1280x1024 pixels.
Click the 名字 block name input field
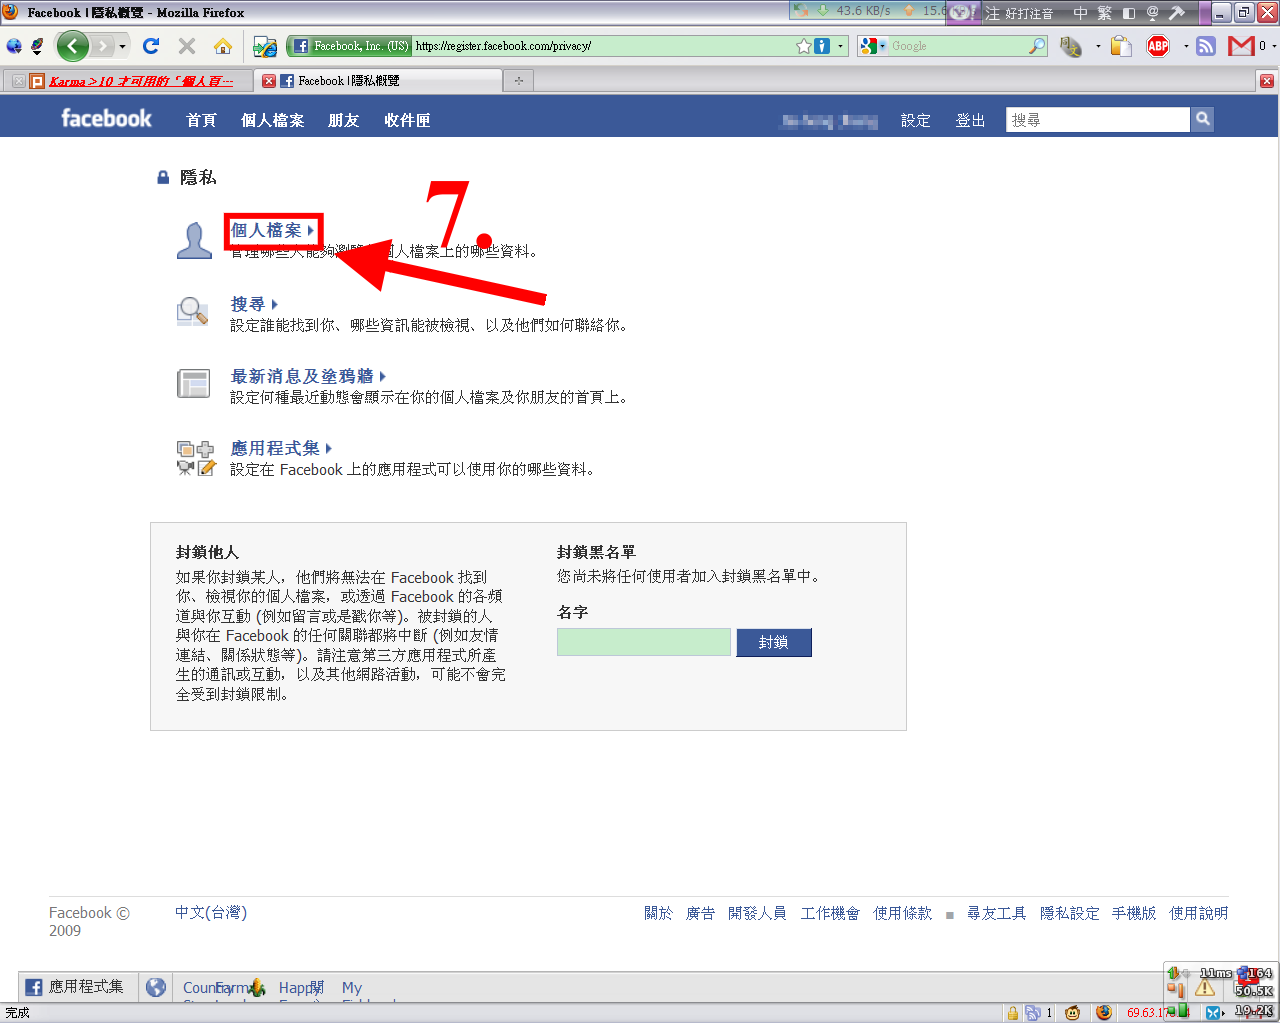pyautogui.click(x=644, y=642)
